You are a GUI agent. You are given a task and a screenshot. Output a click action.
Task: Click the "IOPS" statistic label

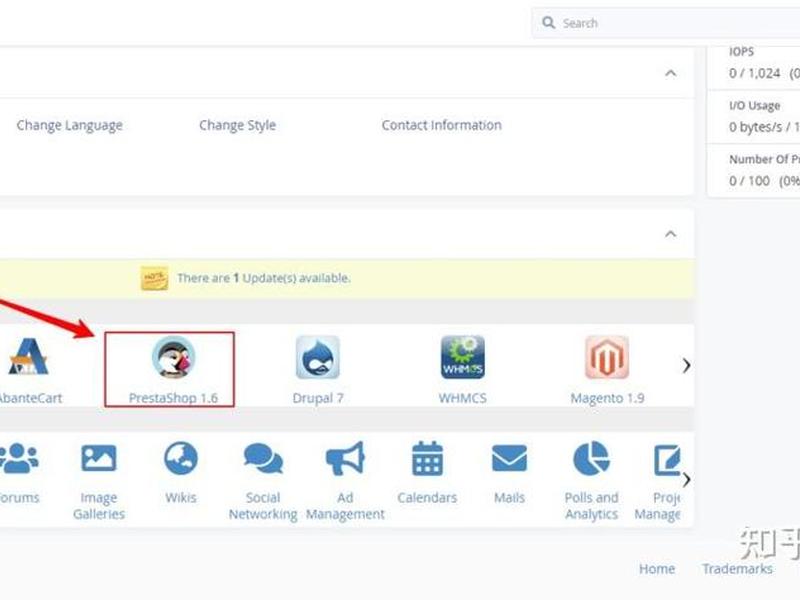(741, 52)
